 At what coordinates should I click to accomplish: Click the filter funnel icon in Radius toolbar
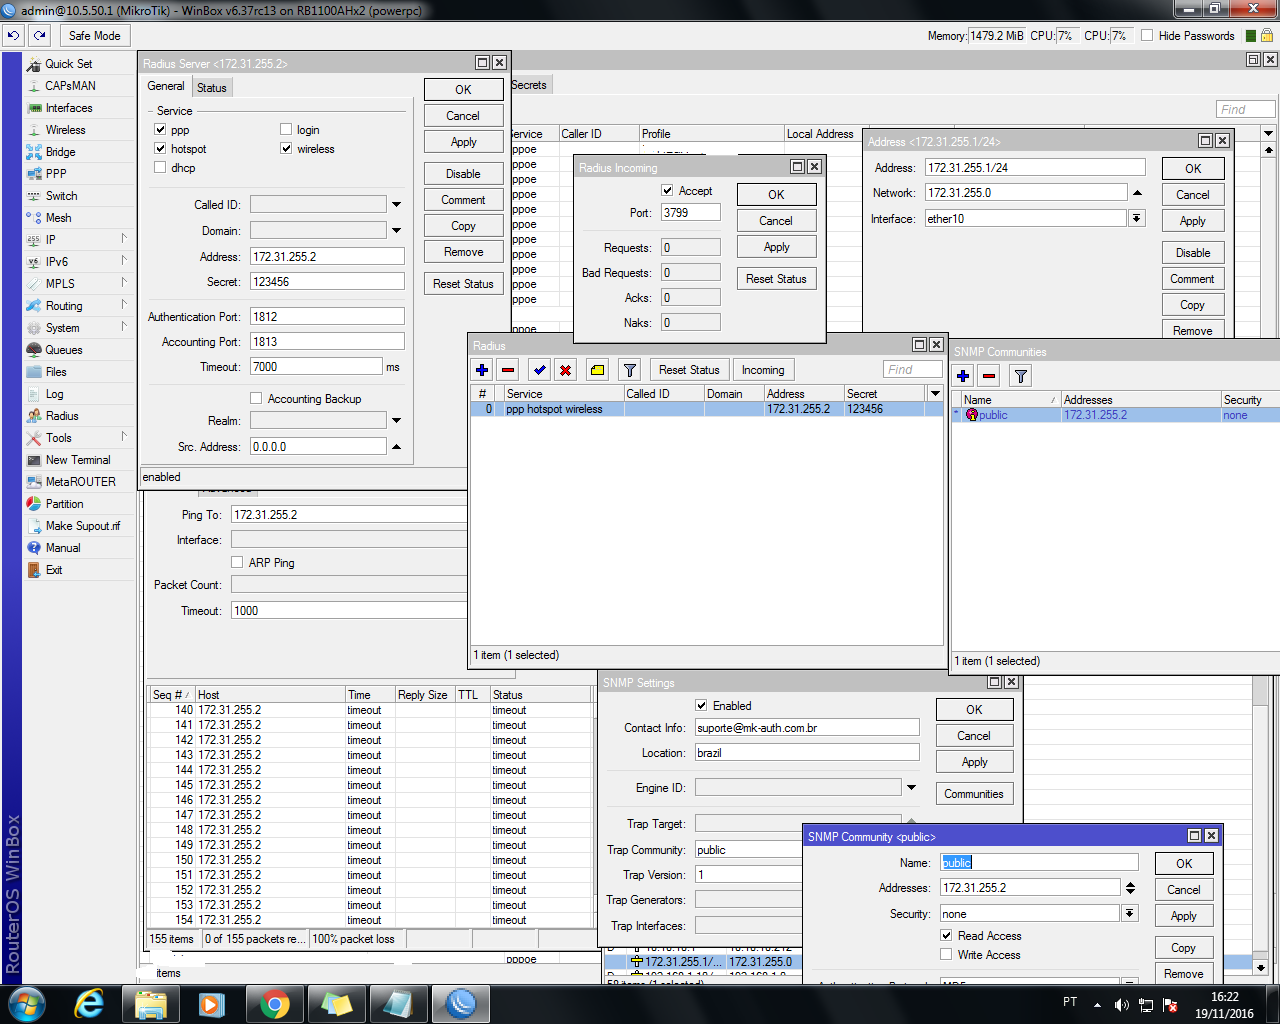(629, 370)
